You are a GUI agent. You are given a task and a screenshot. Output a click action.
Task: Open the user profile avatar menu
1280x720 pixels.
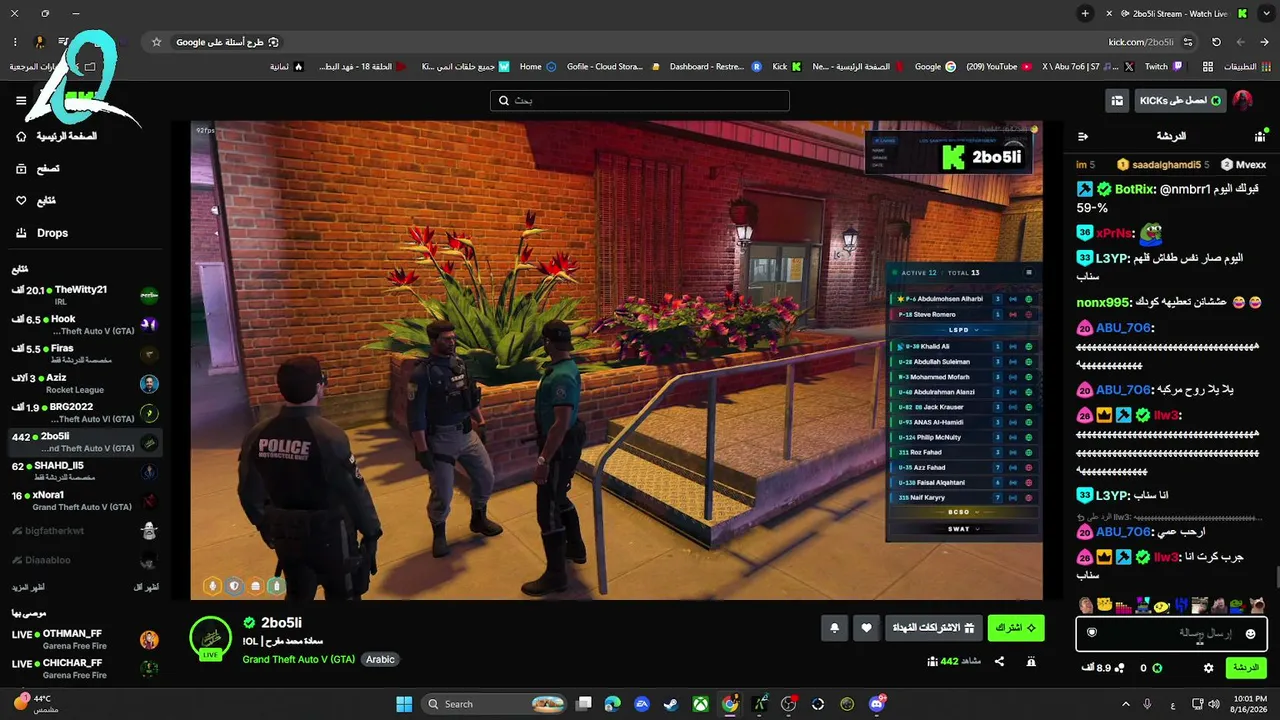1243,100
